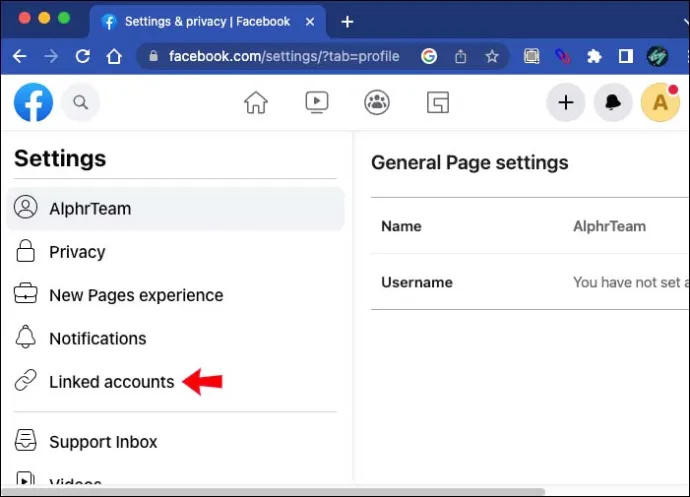The width and height of the screenshot is (690, 497).
Task: Click the Username row
Action: pyautogui.click(x=530, y=282)
